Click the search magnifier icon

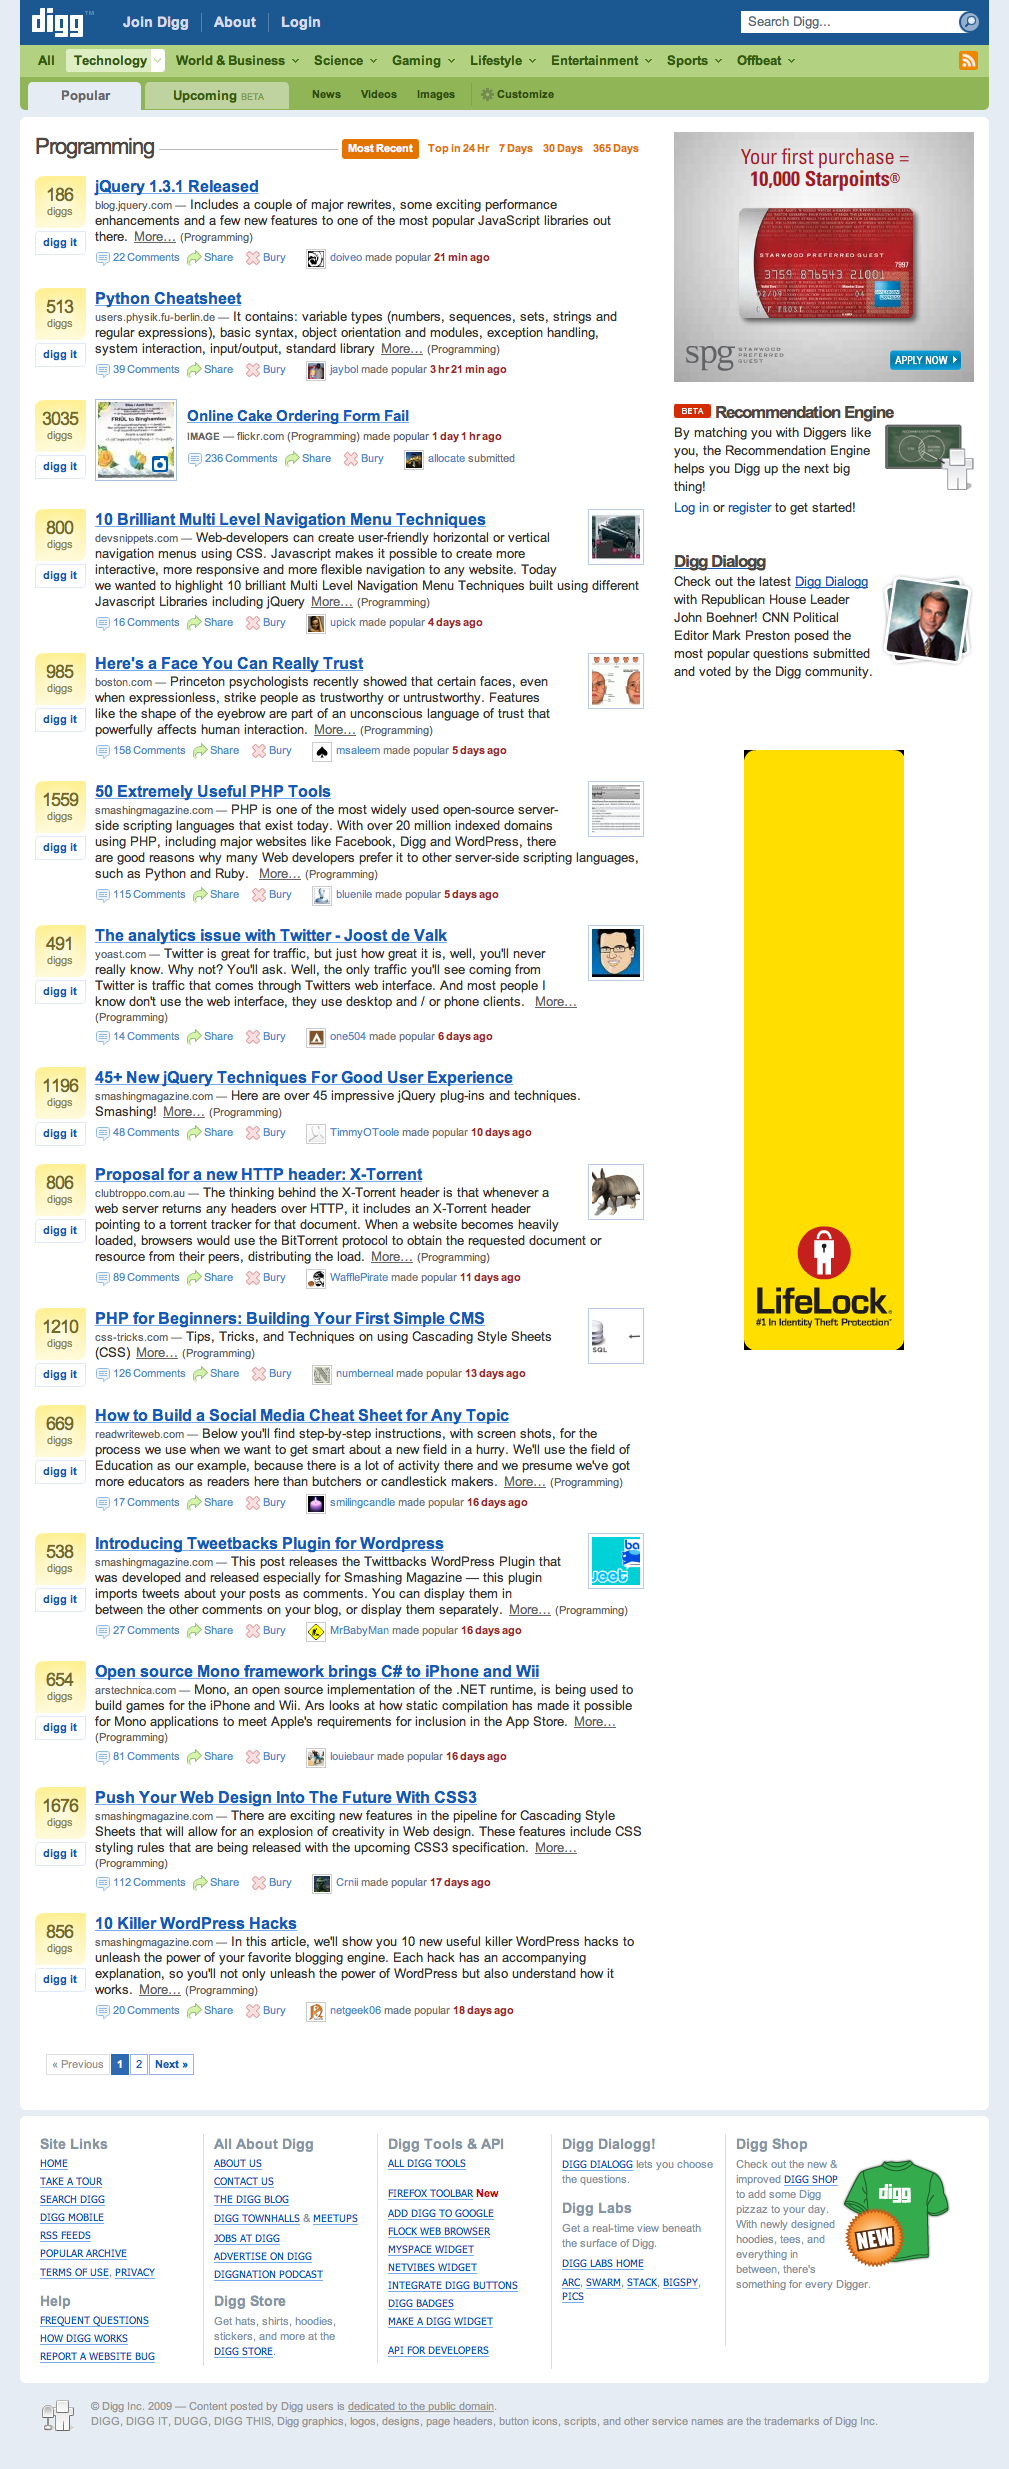tap(968, 22)
